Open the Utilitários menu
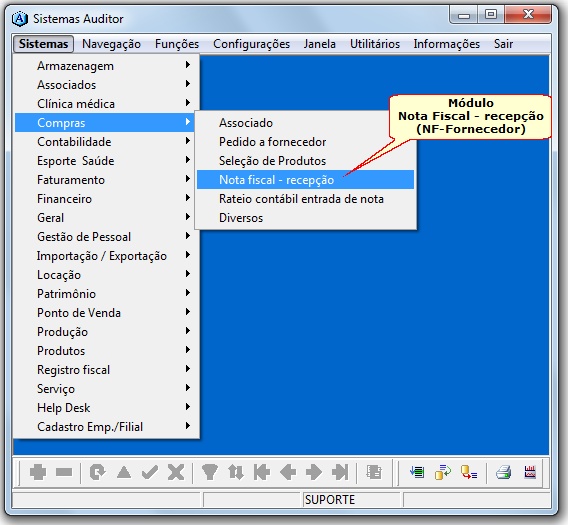Image resolution: width=568 pixels, height=525 pixels. tap(375, 44)
